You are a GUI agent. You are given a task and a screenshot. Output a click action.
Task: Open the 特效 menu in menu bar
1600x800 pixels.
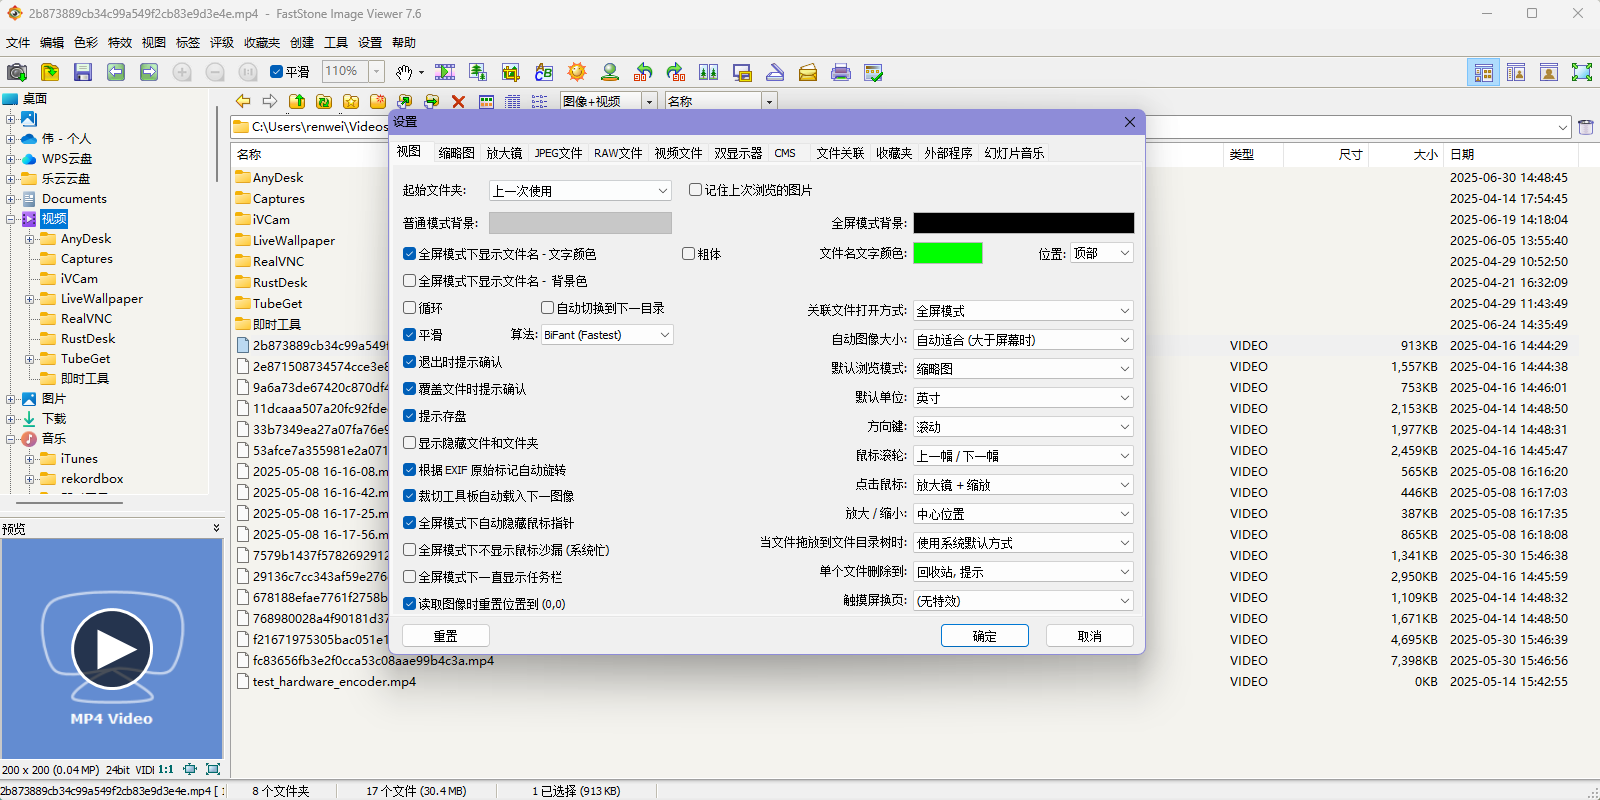tap(120, 43)
